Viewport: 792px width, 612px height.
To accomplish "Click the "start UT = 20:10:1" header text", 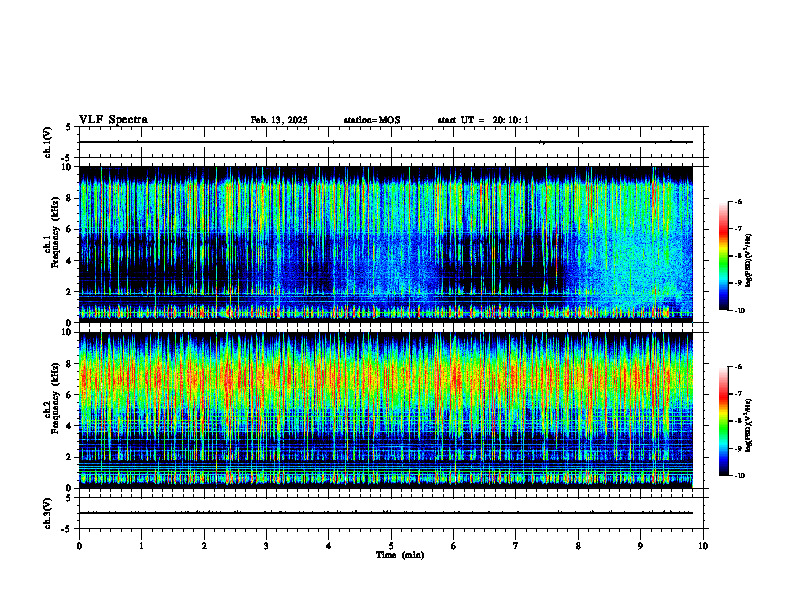I will pyautogui.click(x=483, y=120).
